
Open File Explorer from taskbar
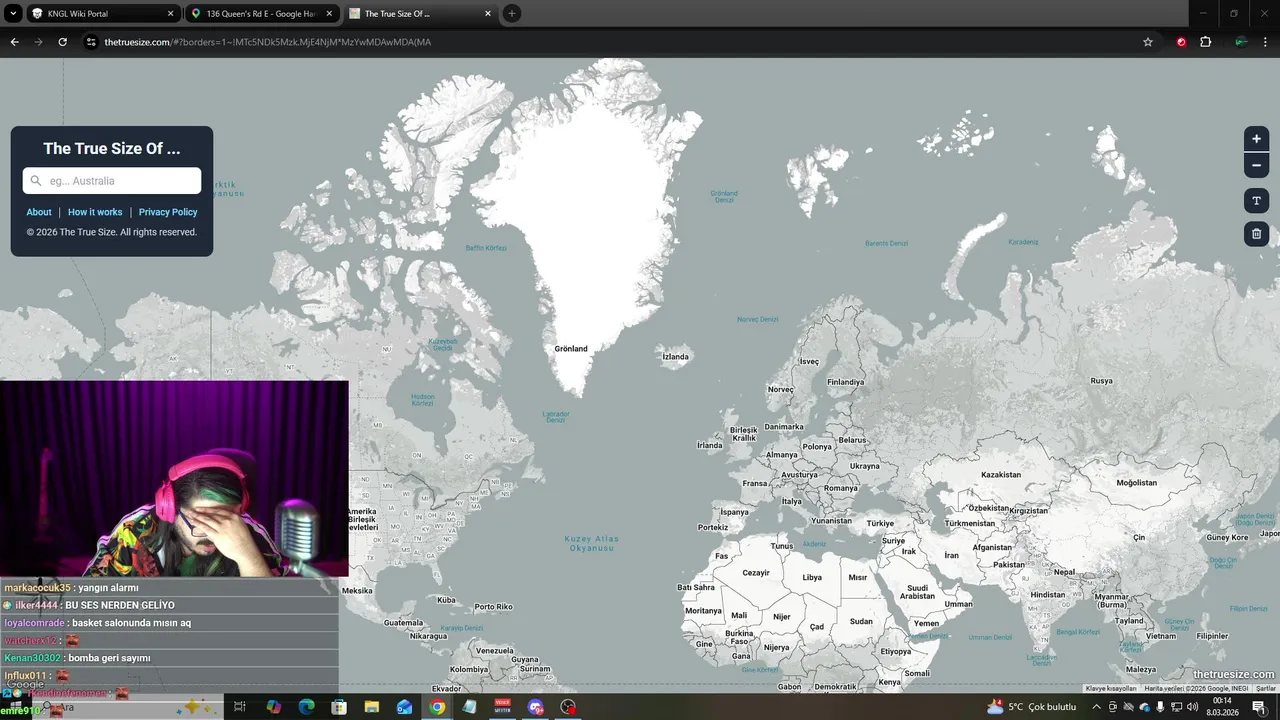coord(372,707)
